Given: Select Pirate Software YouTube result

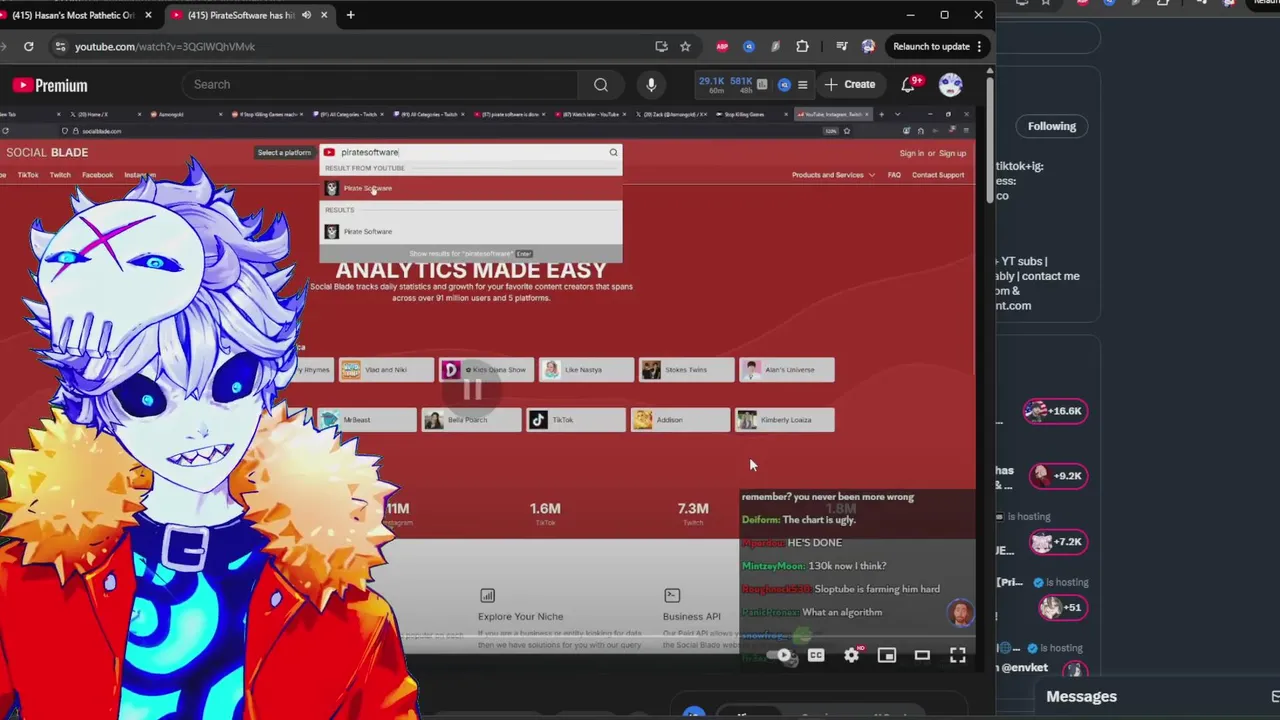Looking at the screenshot, I should tap(470, 188).
